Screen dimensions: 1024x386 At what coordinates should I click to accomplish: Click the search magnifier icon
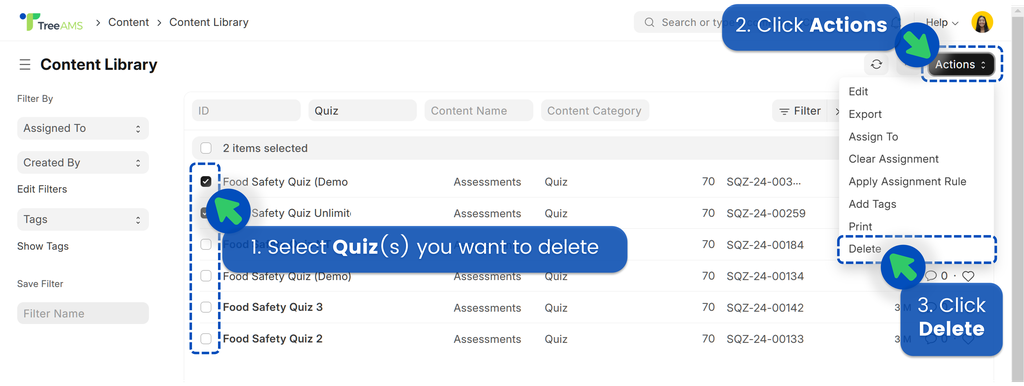(649, 22)
